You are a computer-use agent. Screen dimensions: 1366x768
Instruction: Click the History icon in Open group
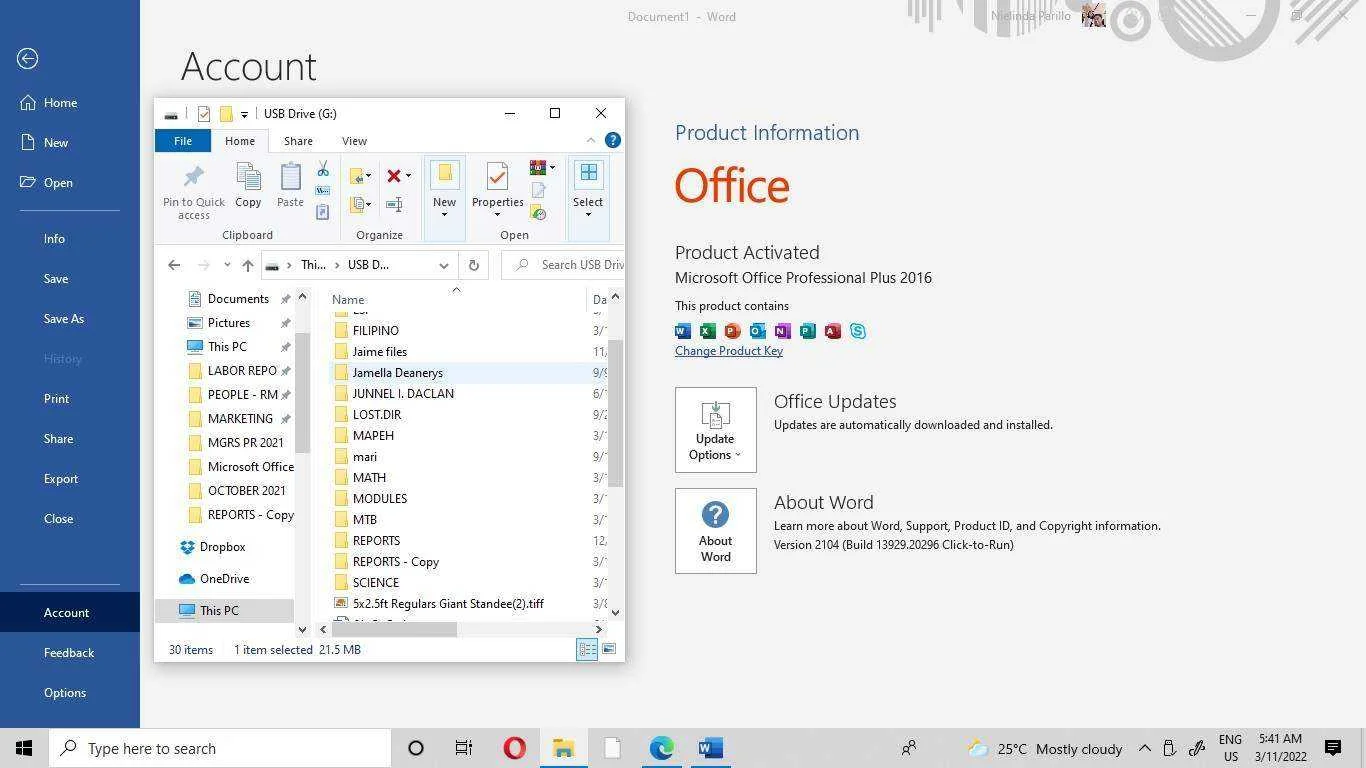538,212
